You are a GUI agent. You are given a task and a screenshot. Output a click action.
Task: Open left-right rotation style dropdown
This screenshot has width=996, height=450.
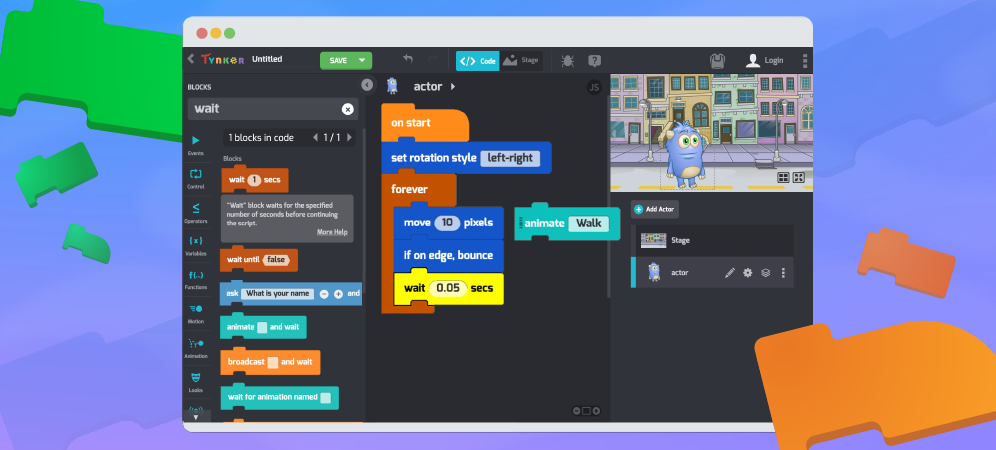pos(509,158)
